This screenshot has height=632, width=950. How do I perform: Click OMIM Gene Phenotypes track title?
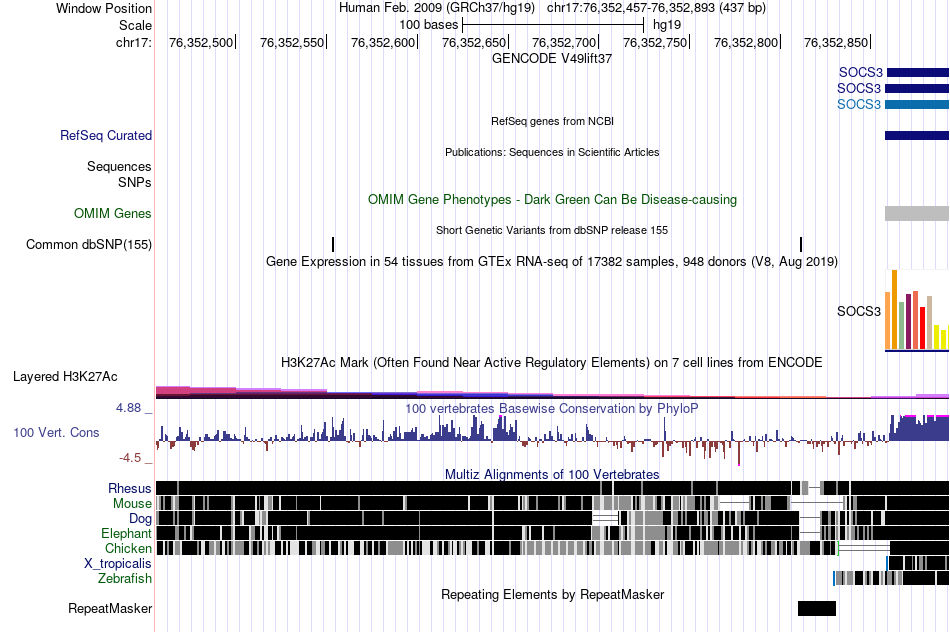click(553, 199)
